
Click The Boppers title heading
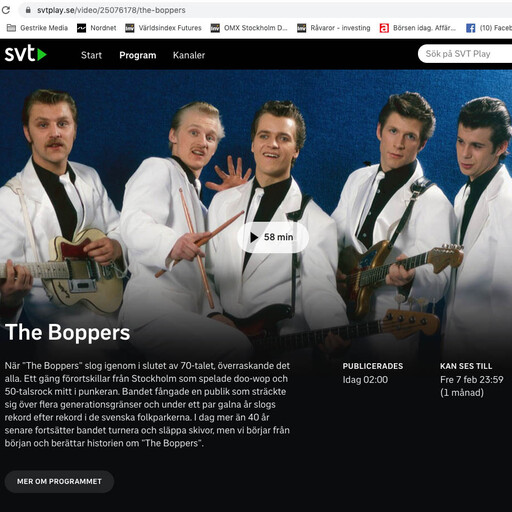pos(68,332)
